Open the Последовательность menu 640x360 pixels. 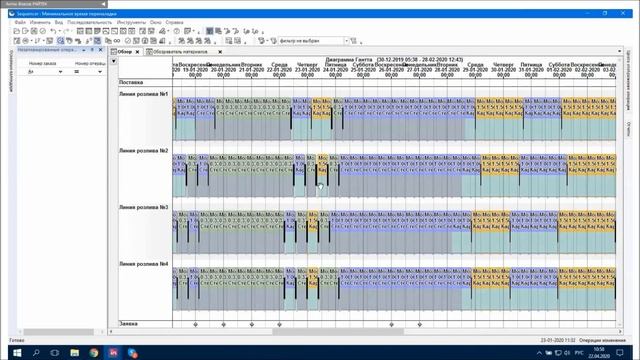tap(89, 22)
